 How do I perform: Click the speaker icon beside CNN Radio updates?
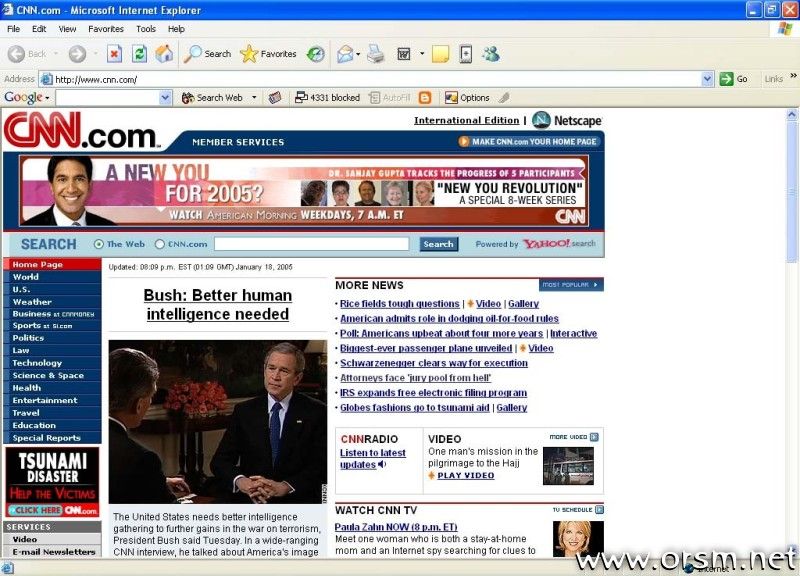coord(382,464)
